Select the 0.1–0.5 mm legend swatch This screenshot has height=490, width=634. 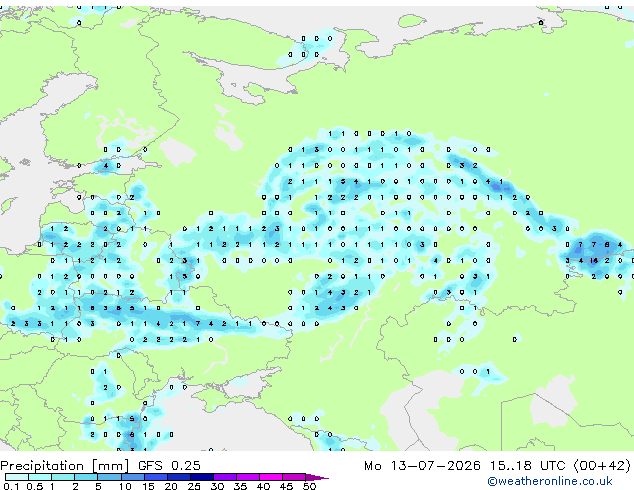(17, 477)
